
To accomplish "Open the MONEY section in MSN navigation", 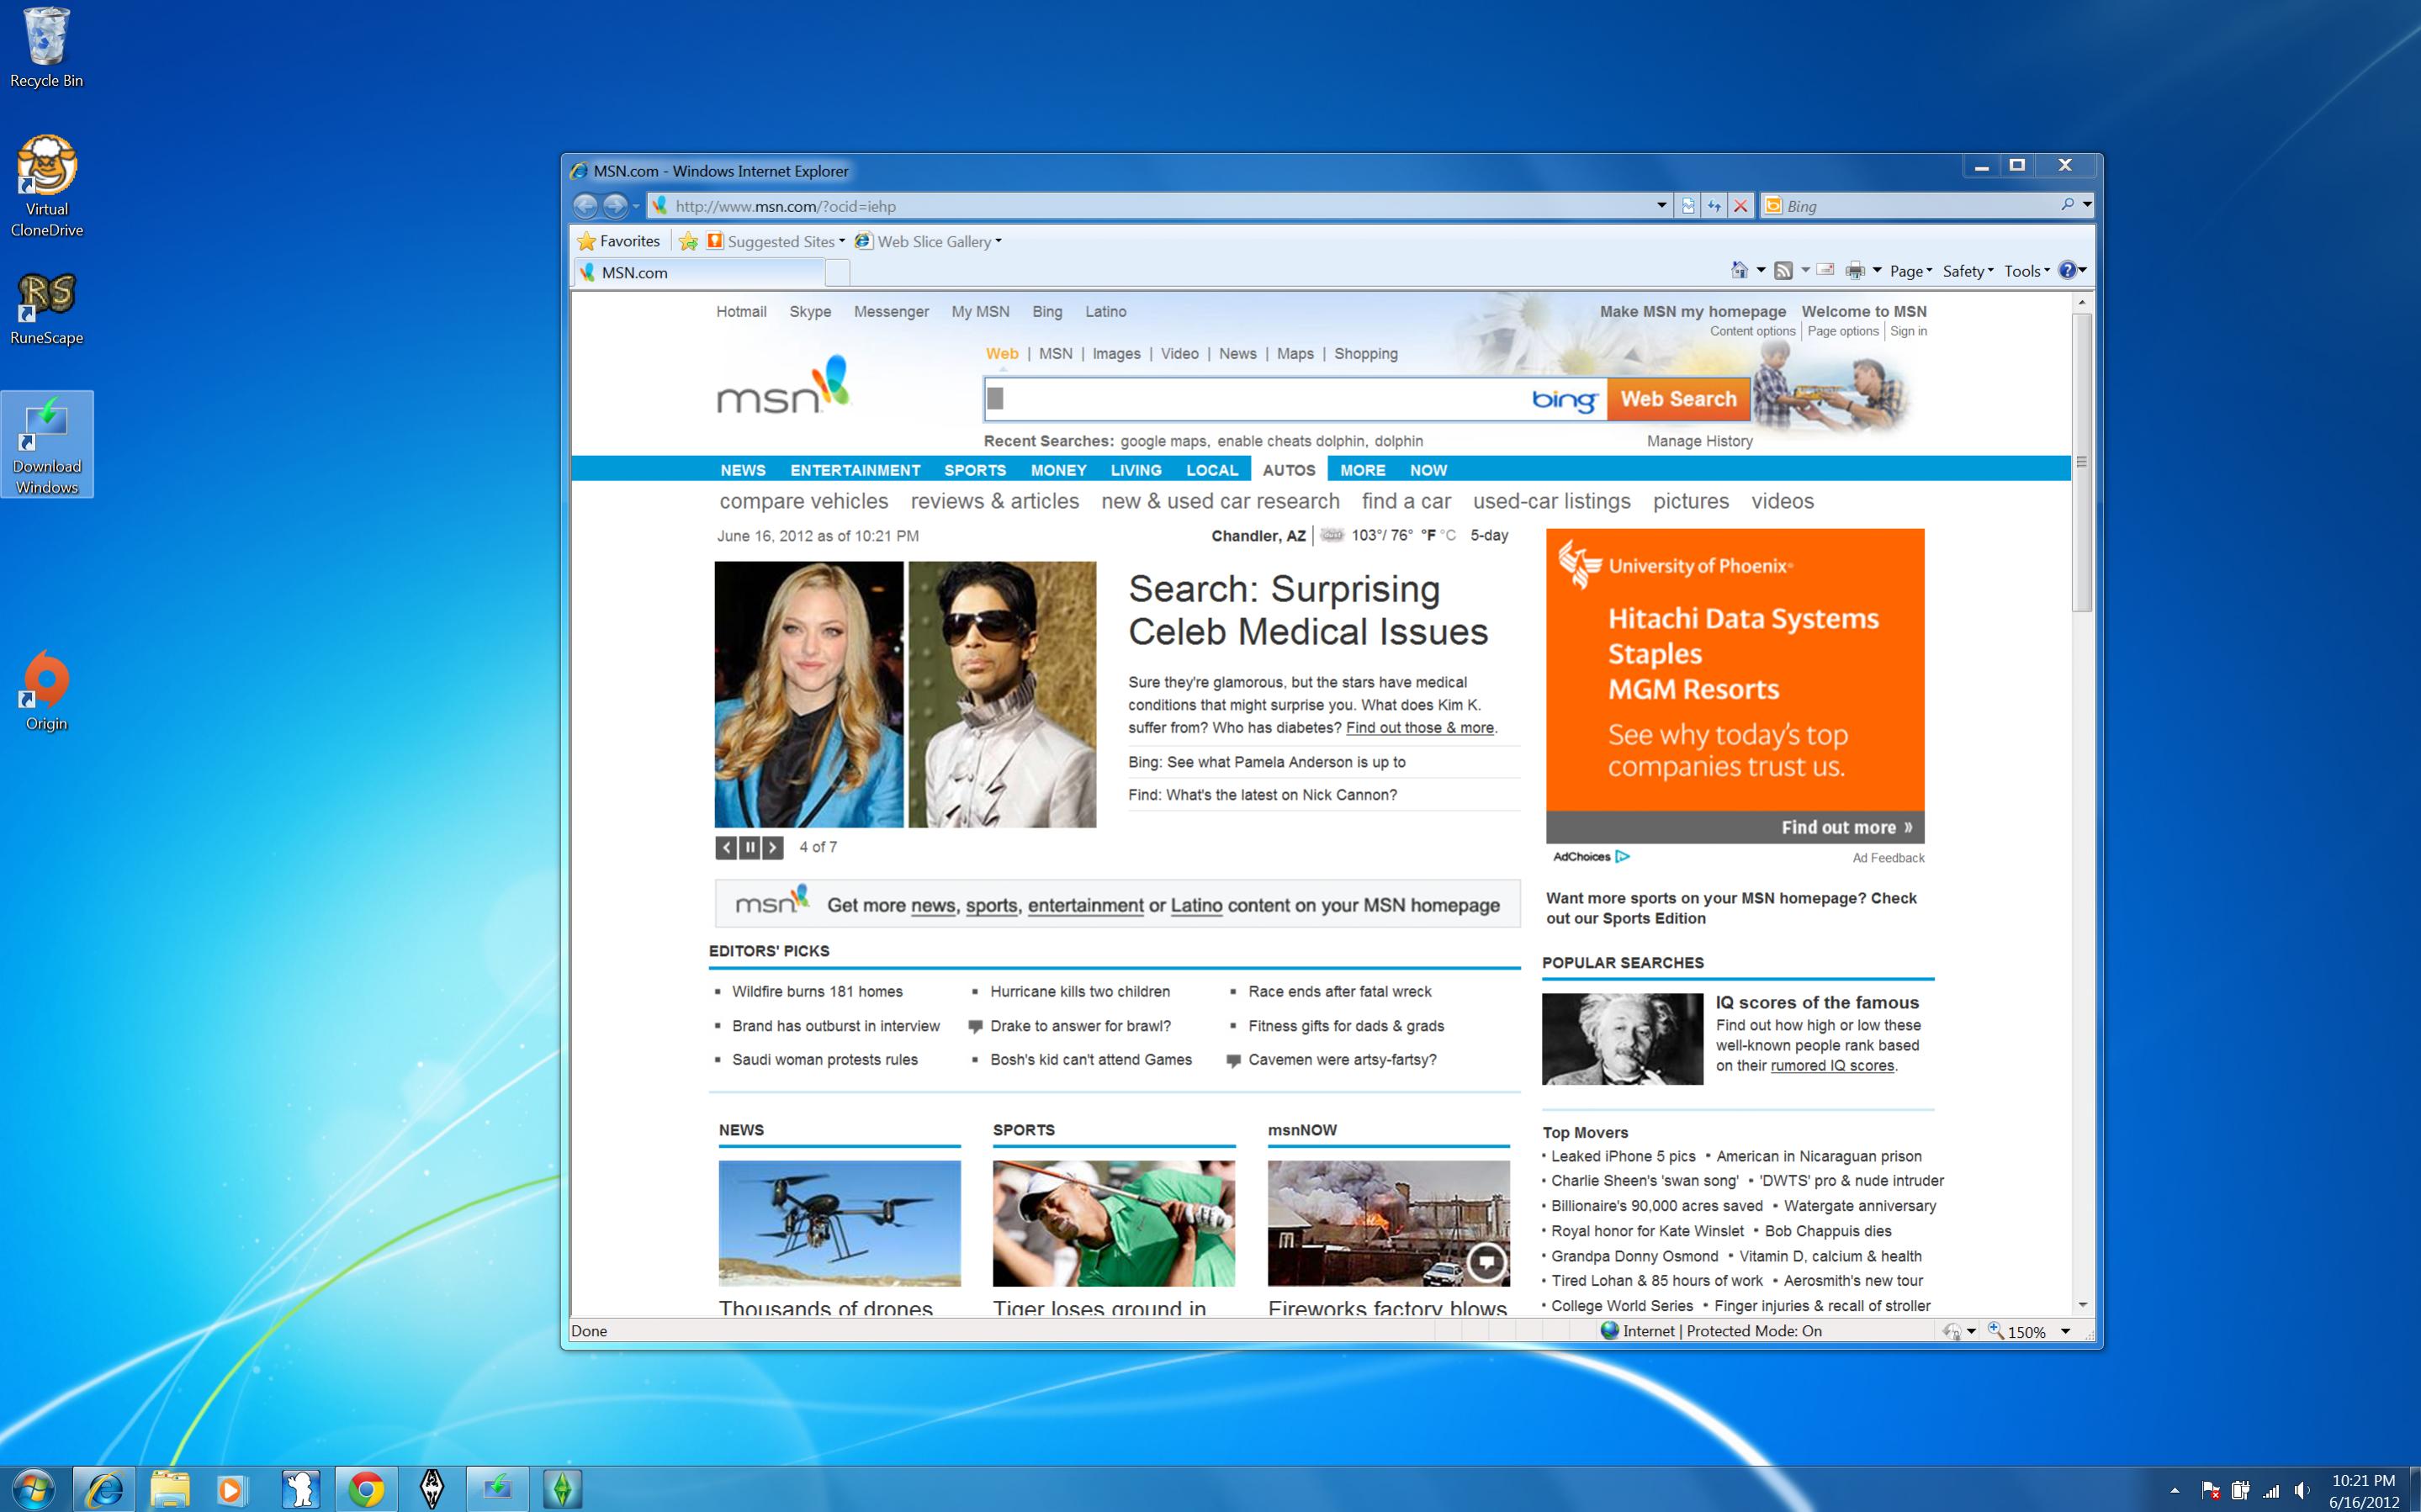I will coord(1058,470).
